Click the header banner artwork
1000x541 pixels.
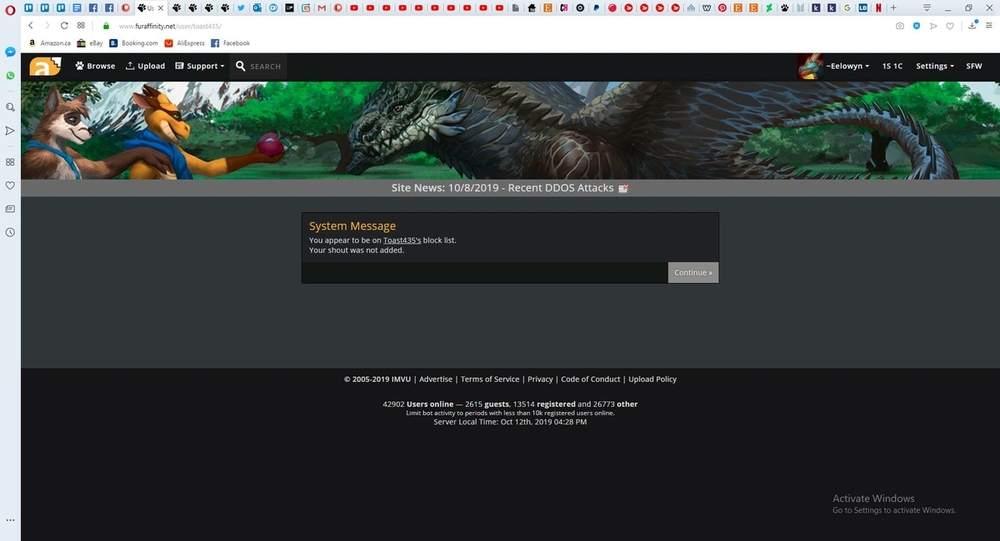[x=510, y=130]
